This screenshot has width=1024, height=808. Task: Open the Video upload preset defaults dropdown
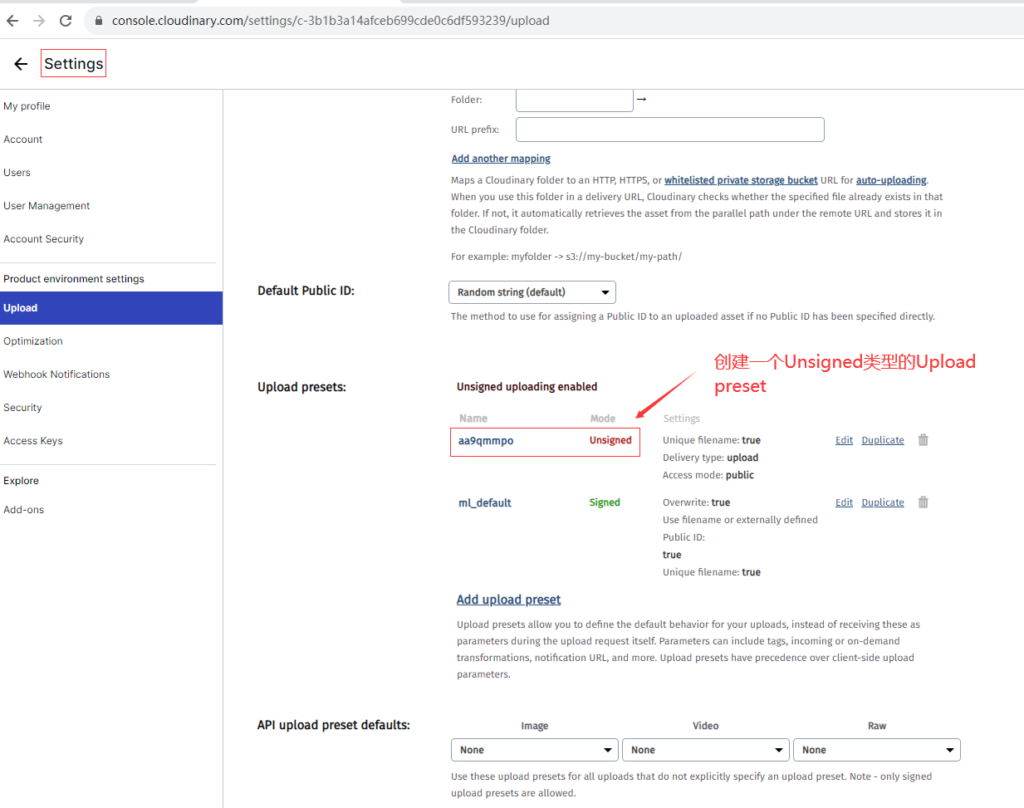705,750
